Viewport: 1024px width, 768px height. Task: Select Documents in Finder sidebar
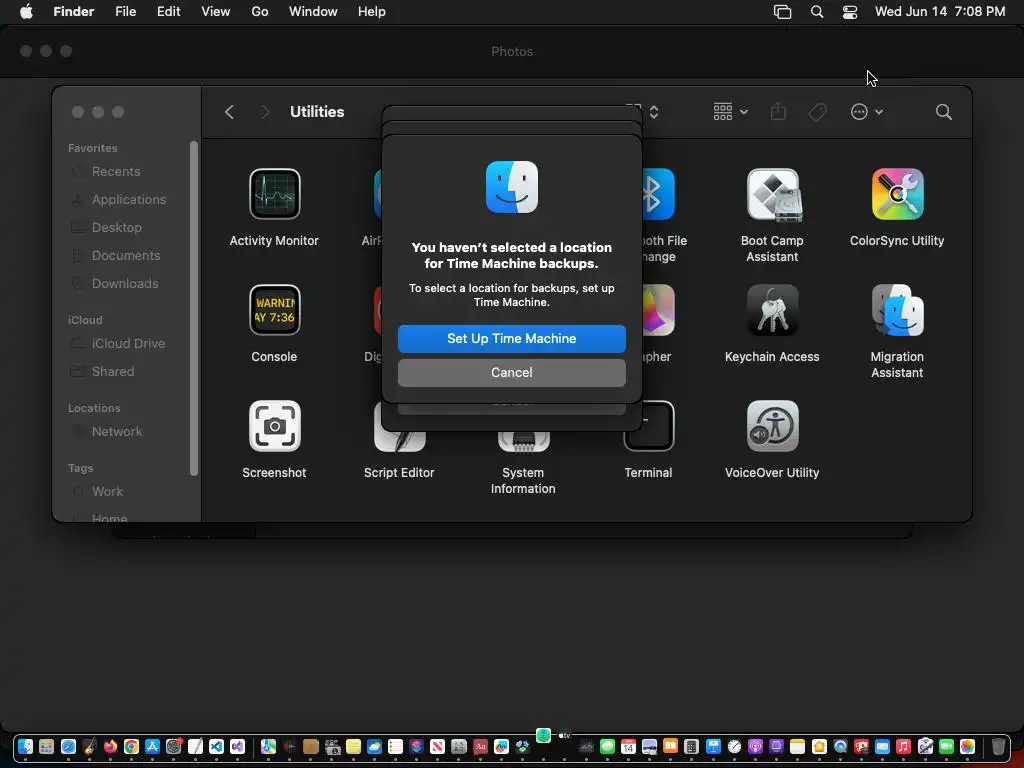[x=126, y=256]
